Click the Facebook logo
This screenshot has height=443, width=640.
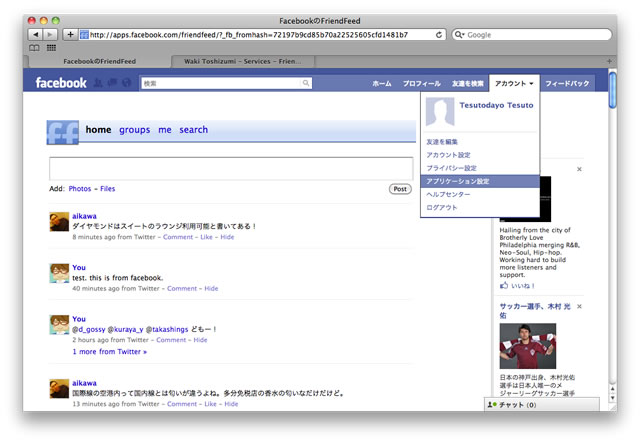[x=61, y=83]
